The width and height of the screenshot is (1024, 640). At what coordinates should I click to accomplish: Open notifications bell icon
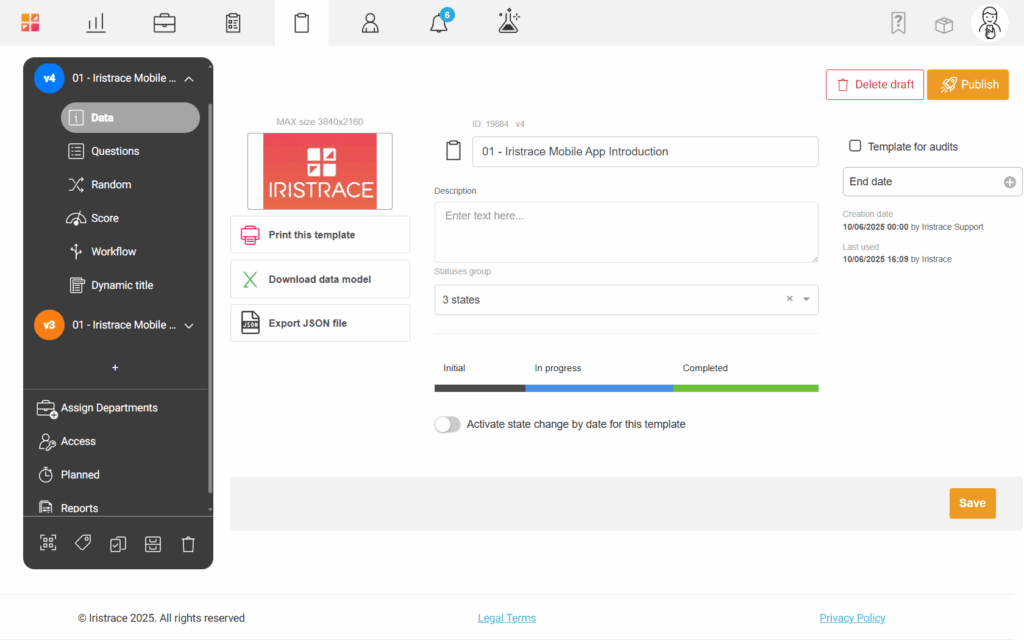(x=439, y=23)
